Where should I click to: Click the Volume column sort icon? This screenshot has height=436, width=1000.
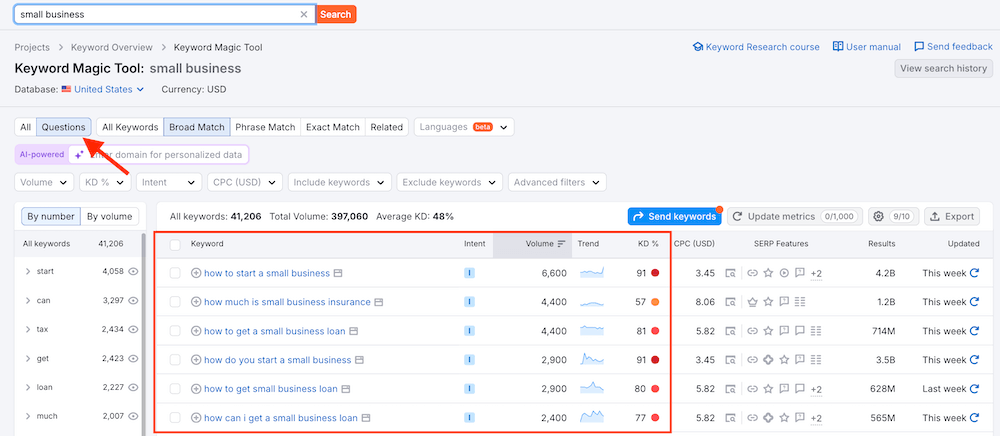pos(561,244)
